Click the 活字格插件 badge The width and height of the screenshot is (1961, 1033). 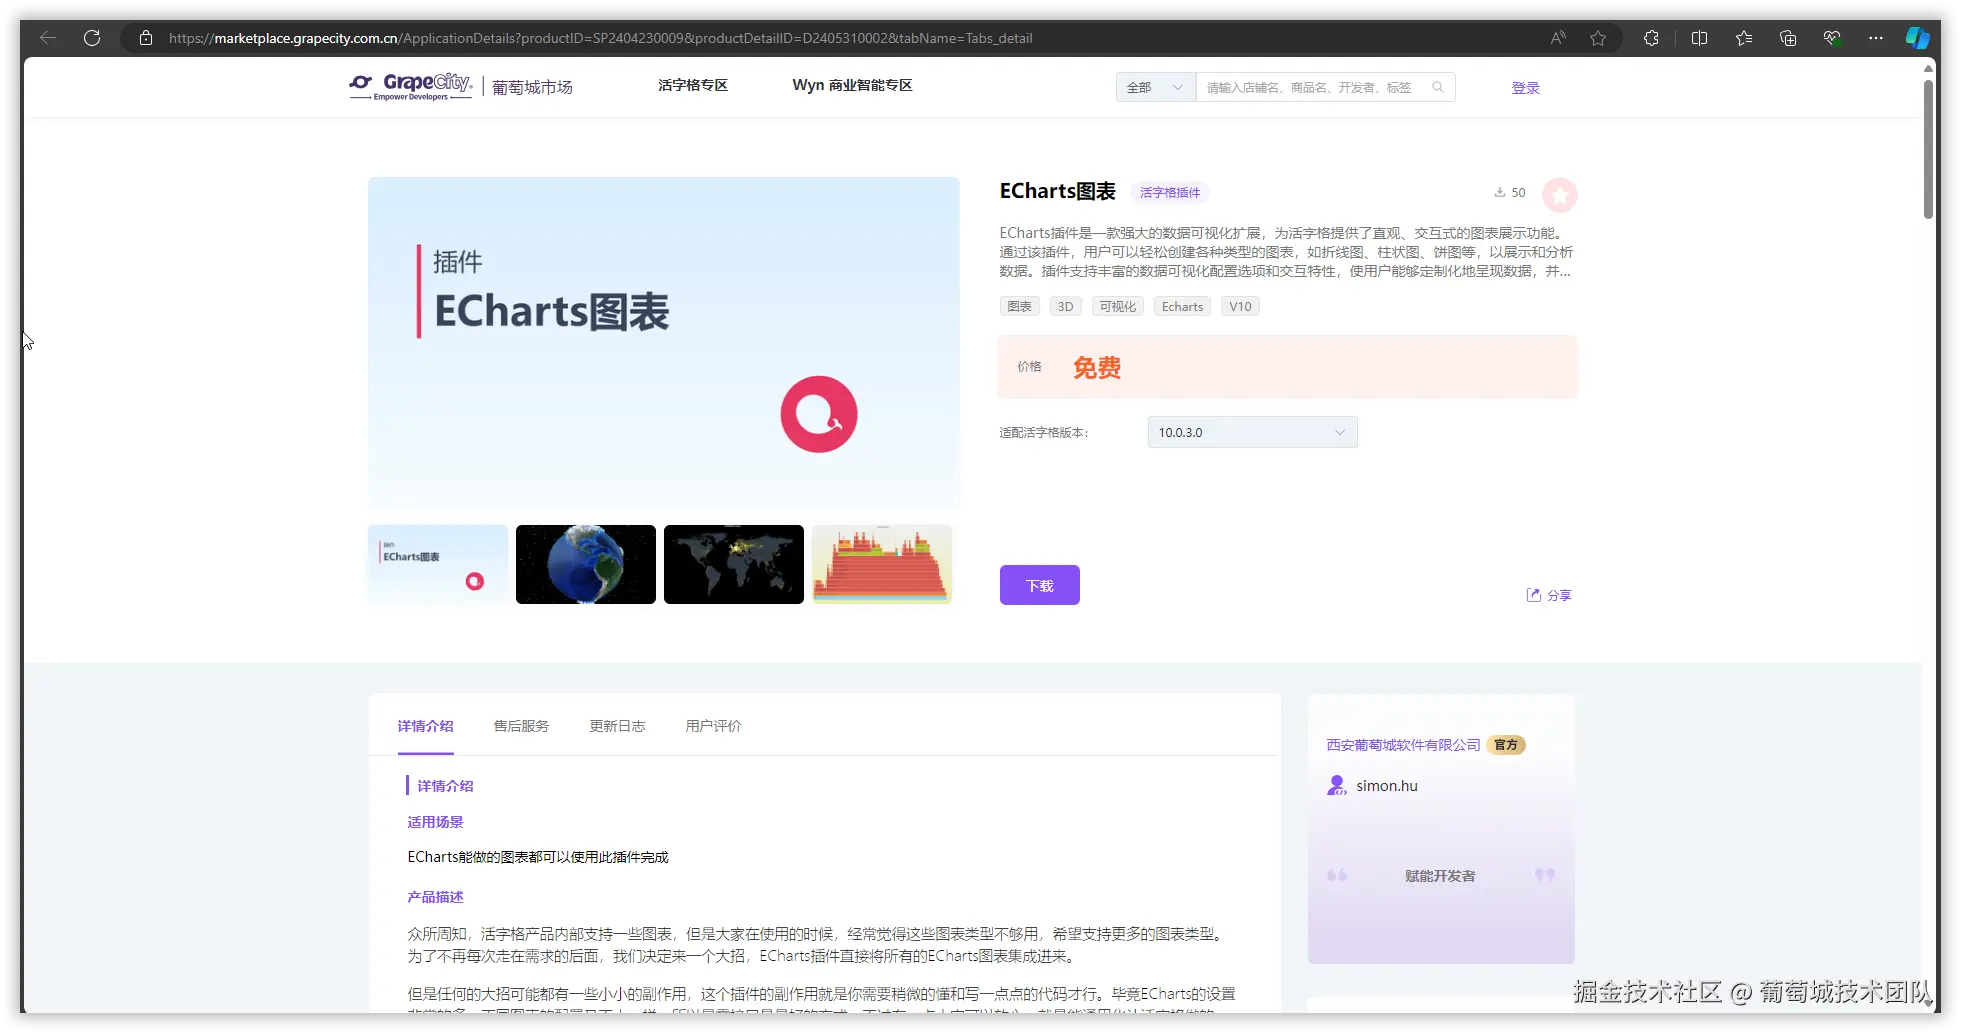[1170, 192]
